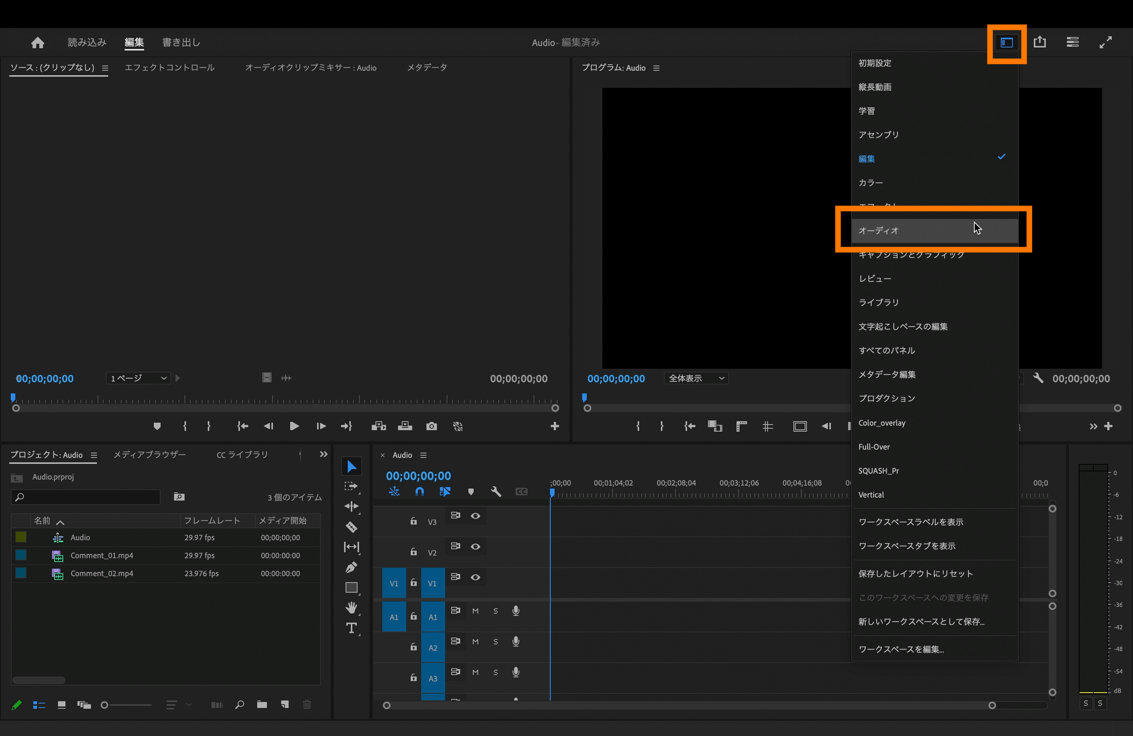Click the Quick Export share icon
This screenshot has height=736, width=1133.
[x=1040, y=42]
